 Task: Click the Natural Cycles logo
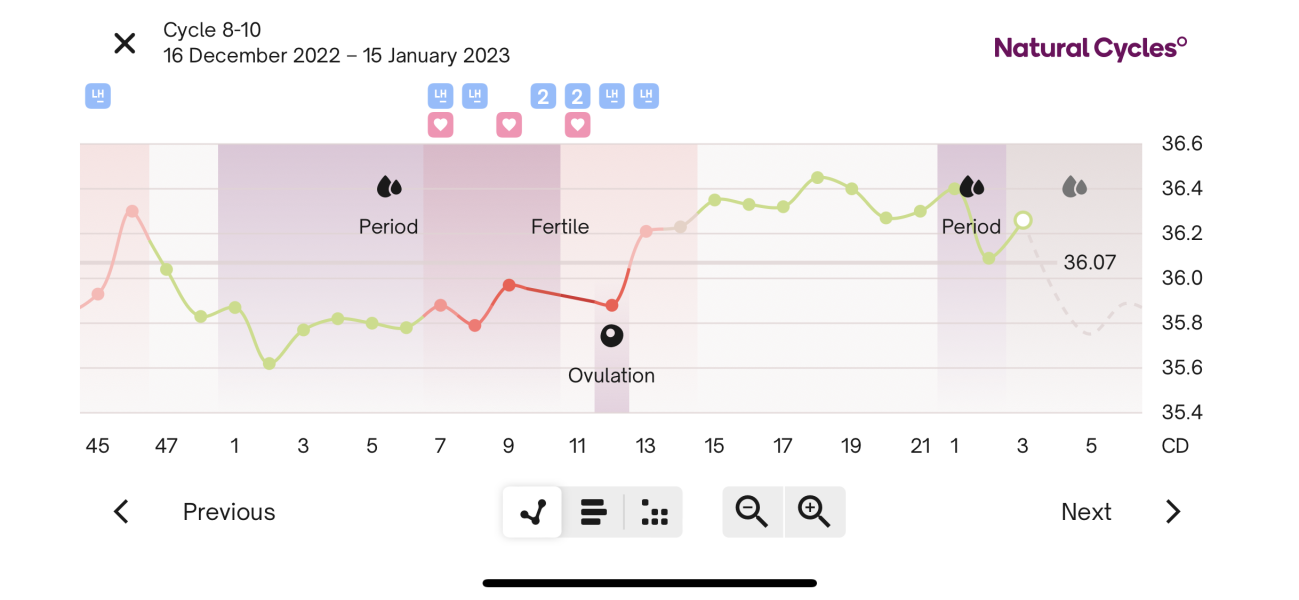[x=1089, y=47]
